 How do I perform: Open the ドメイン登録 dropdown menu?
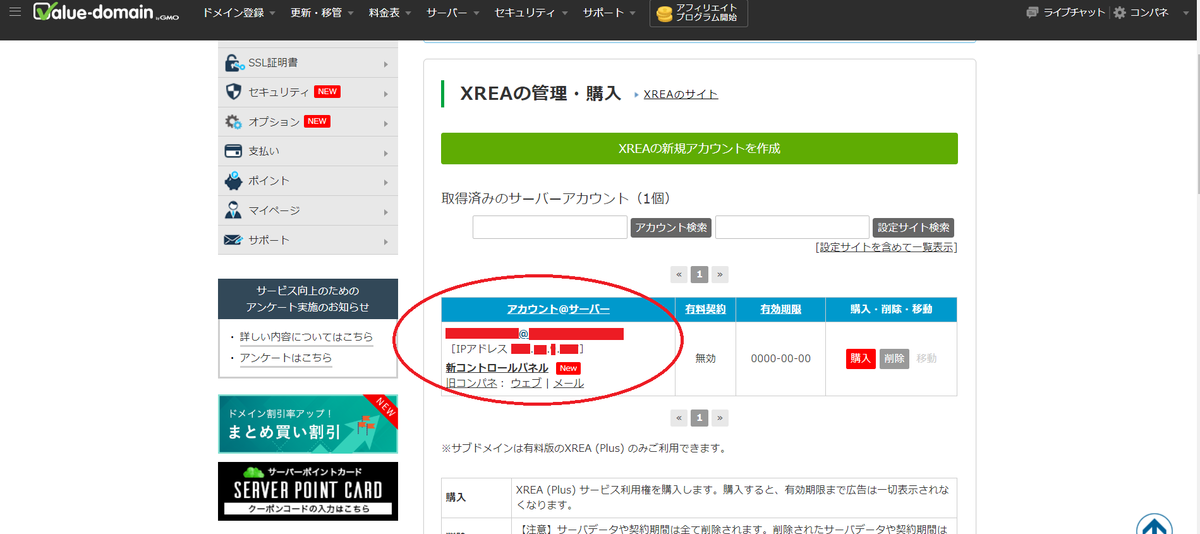240,13
